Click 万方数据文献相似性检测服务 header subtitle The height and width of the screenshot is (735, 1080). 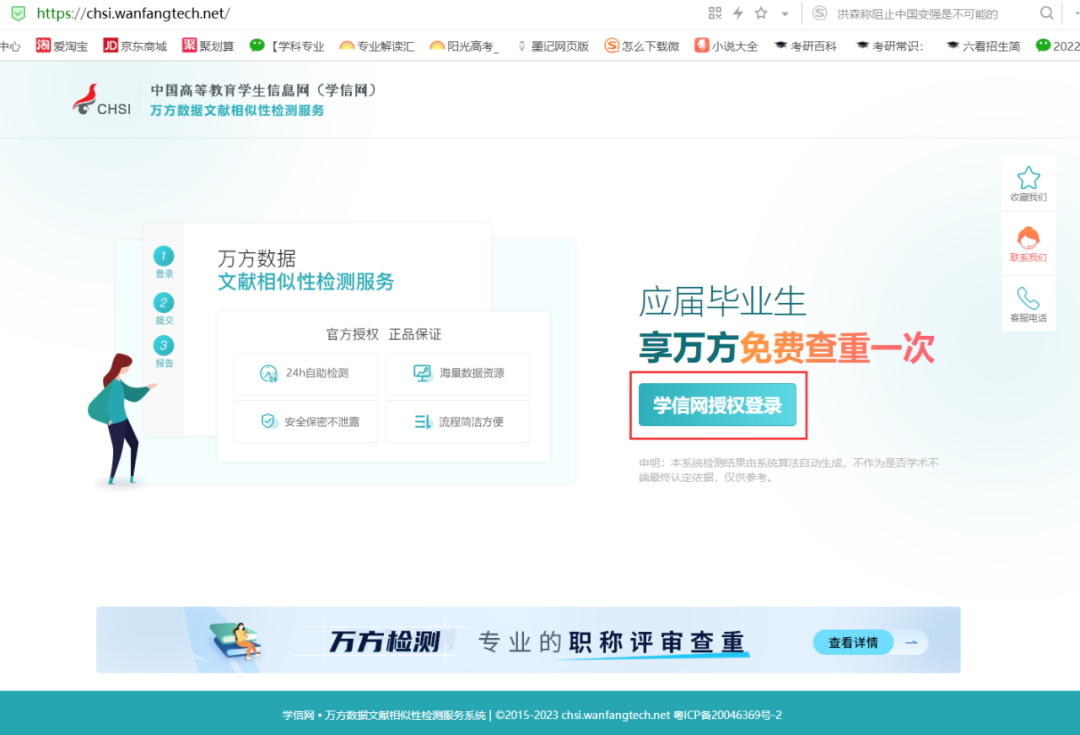pos(237,110)
